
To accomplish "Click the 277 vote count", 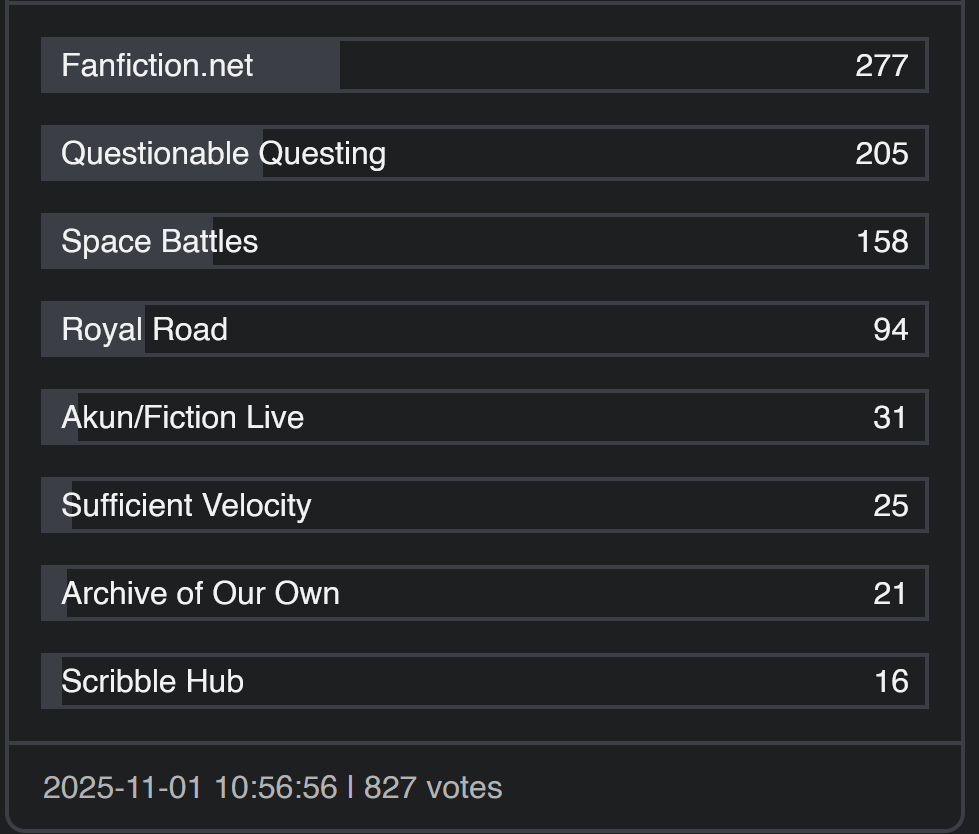I will pos(882,66).
